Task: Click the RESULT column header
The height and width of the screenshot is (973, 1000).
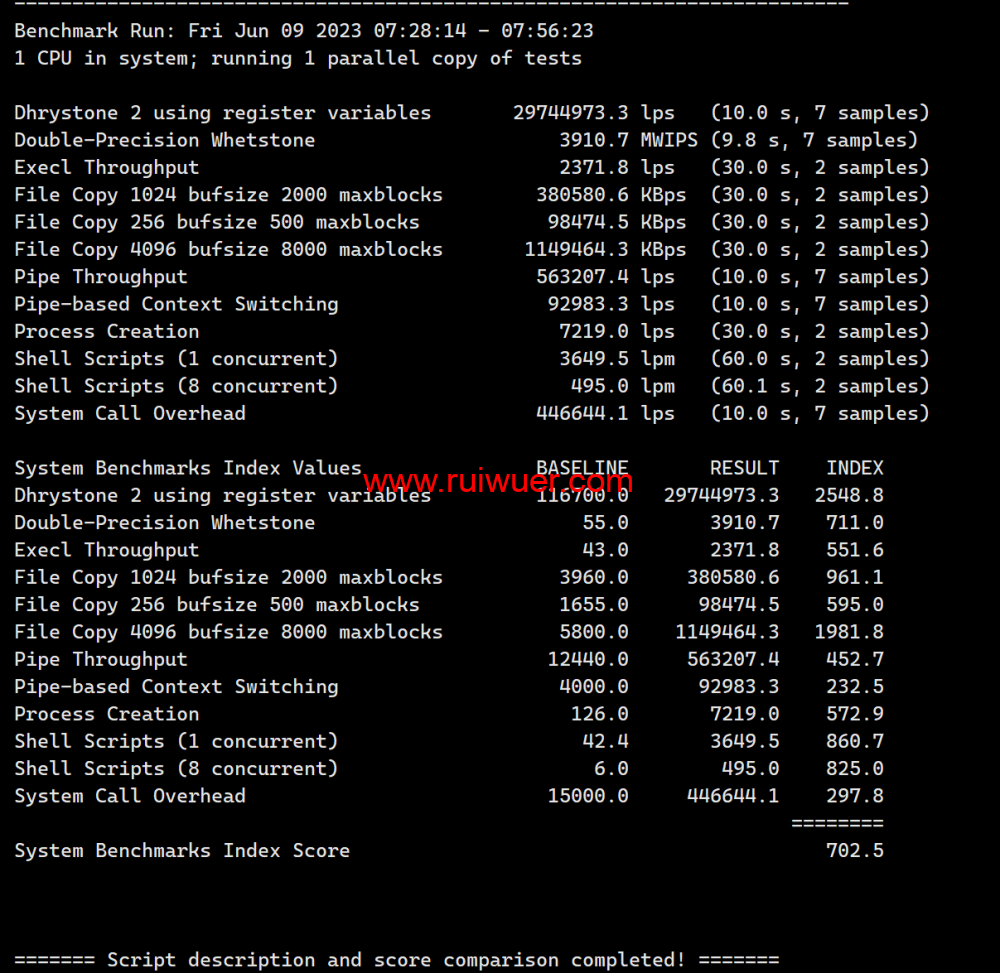Action: point(744,468)
